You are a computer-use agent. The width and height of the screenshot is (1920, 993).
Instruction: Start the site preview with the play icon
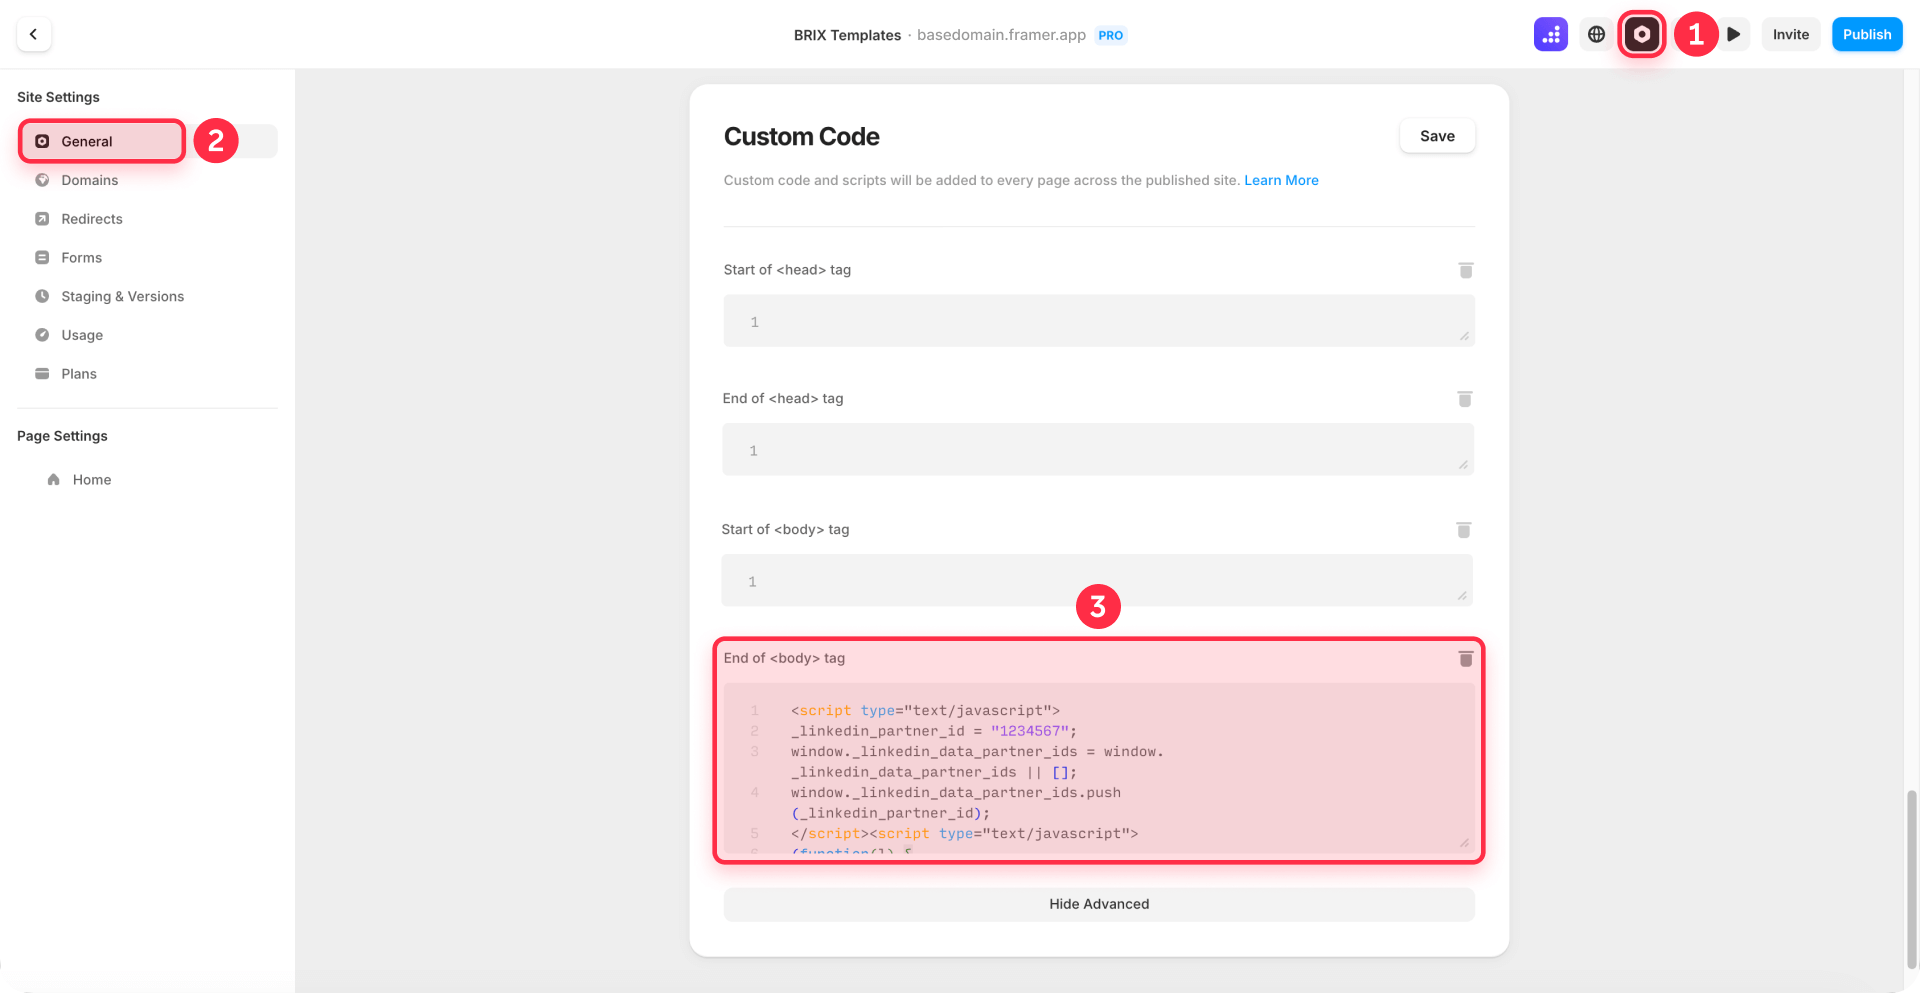[x=1734, y=33]
